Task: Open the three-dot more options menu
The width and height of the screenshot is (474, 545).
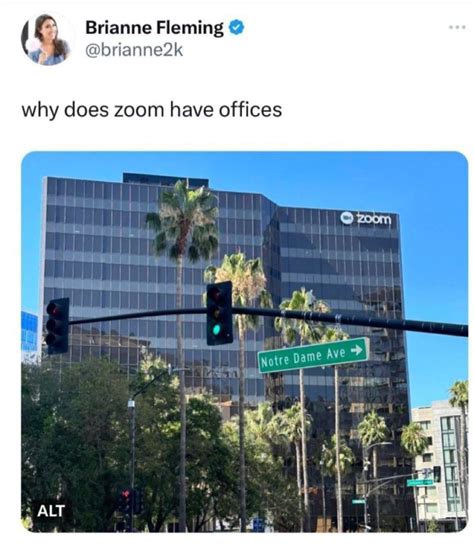Action: pyautogui.click(x=457, y=27)
